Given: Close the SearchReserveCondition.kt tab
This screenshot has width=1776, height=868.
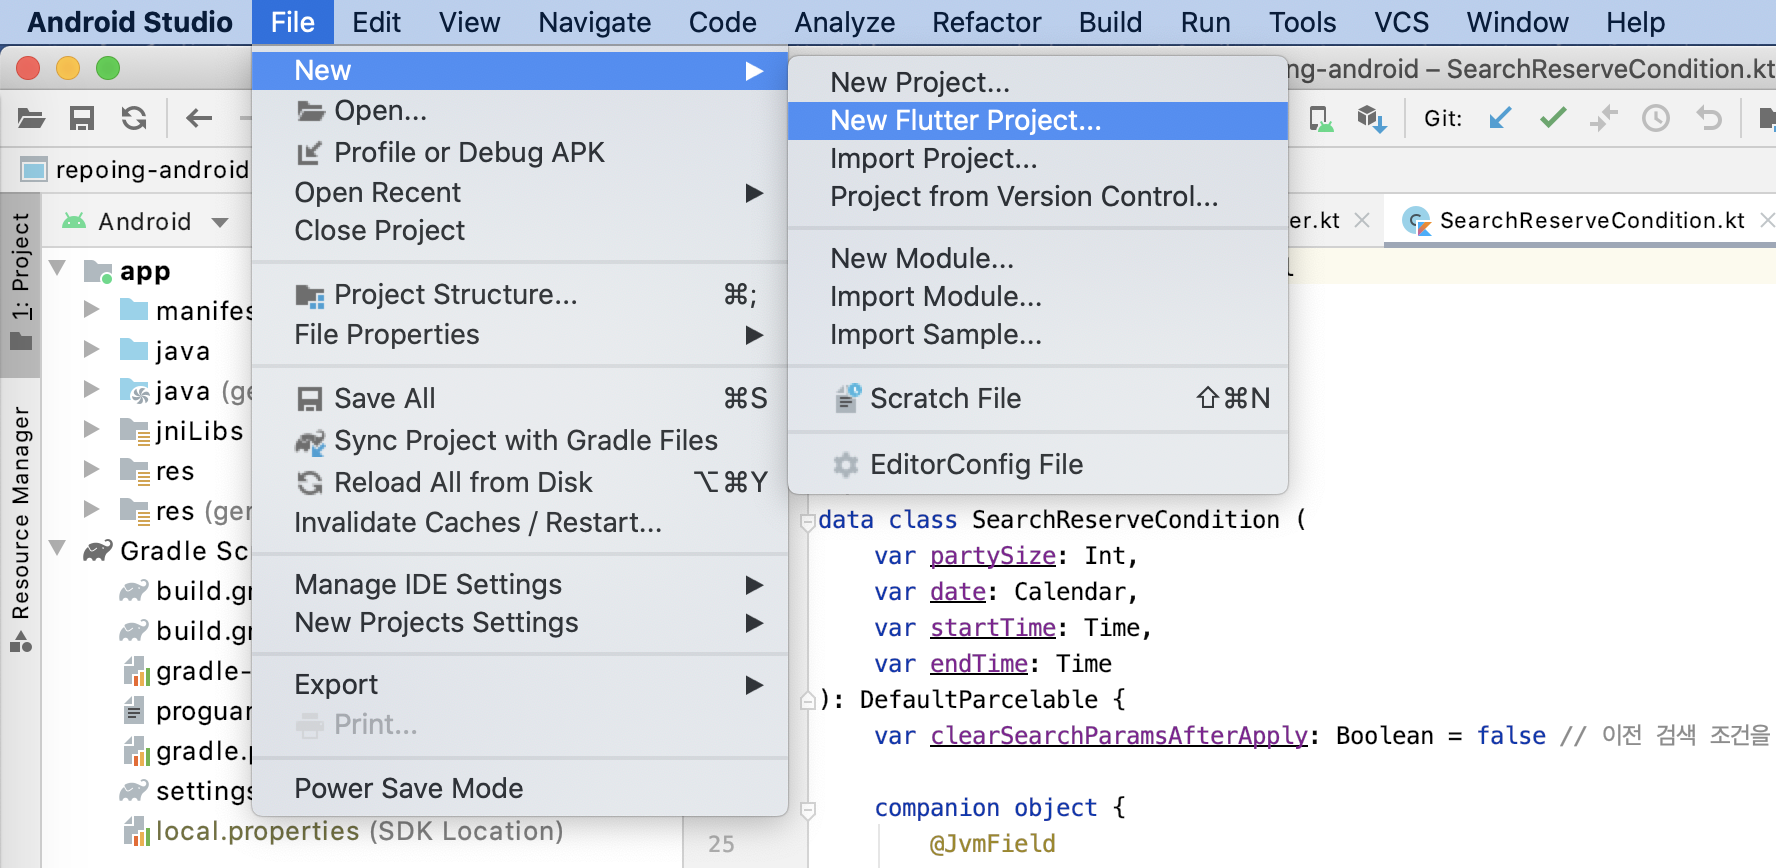Looking at the screenshot, I should pyautogui.click(x=1767, y=220).
